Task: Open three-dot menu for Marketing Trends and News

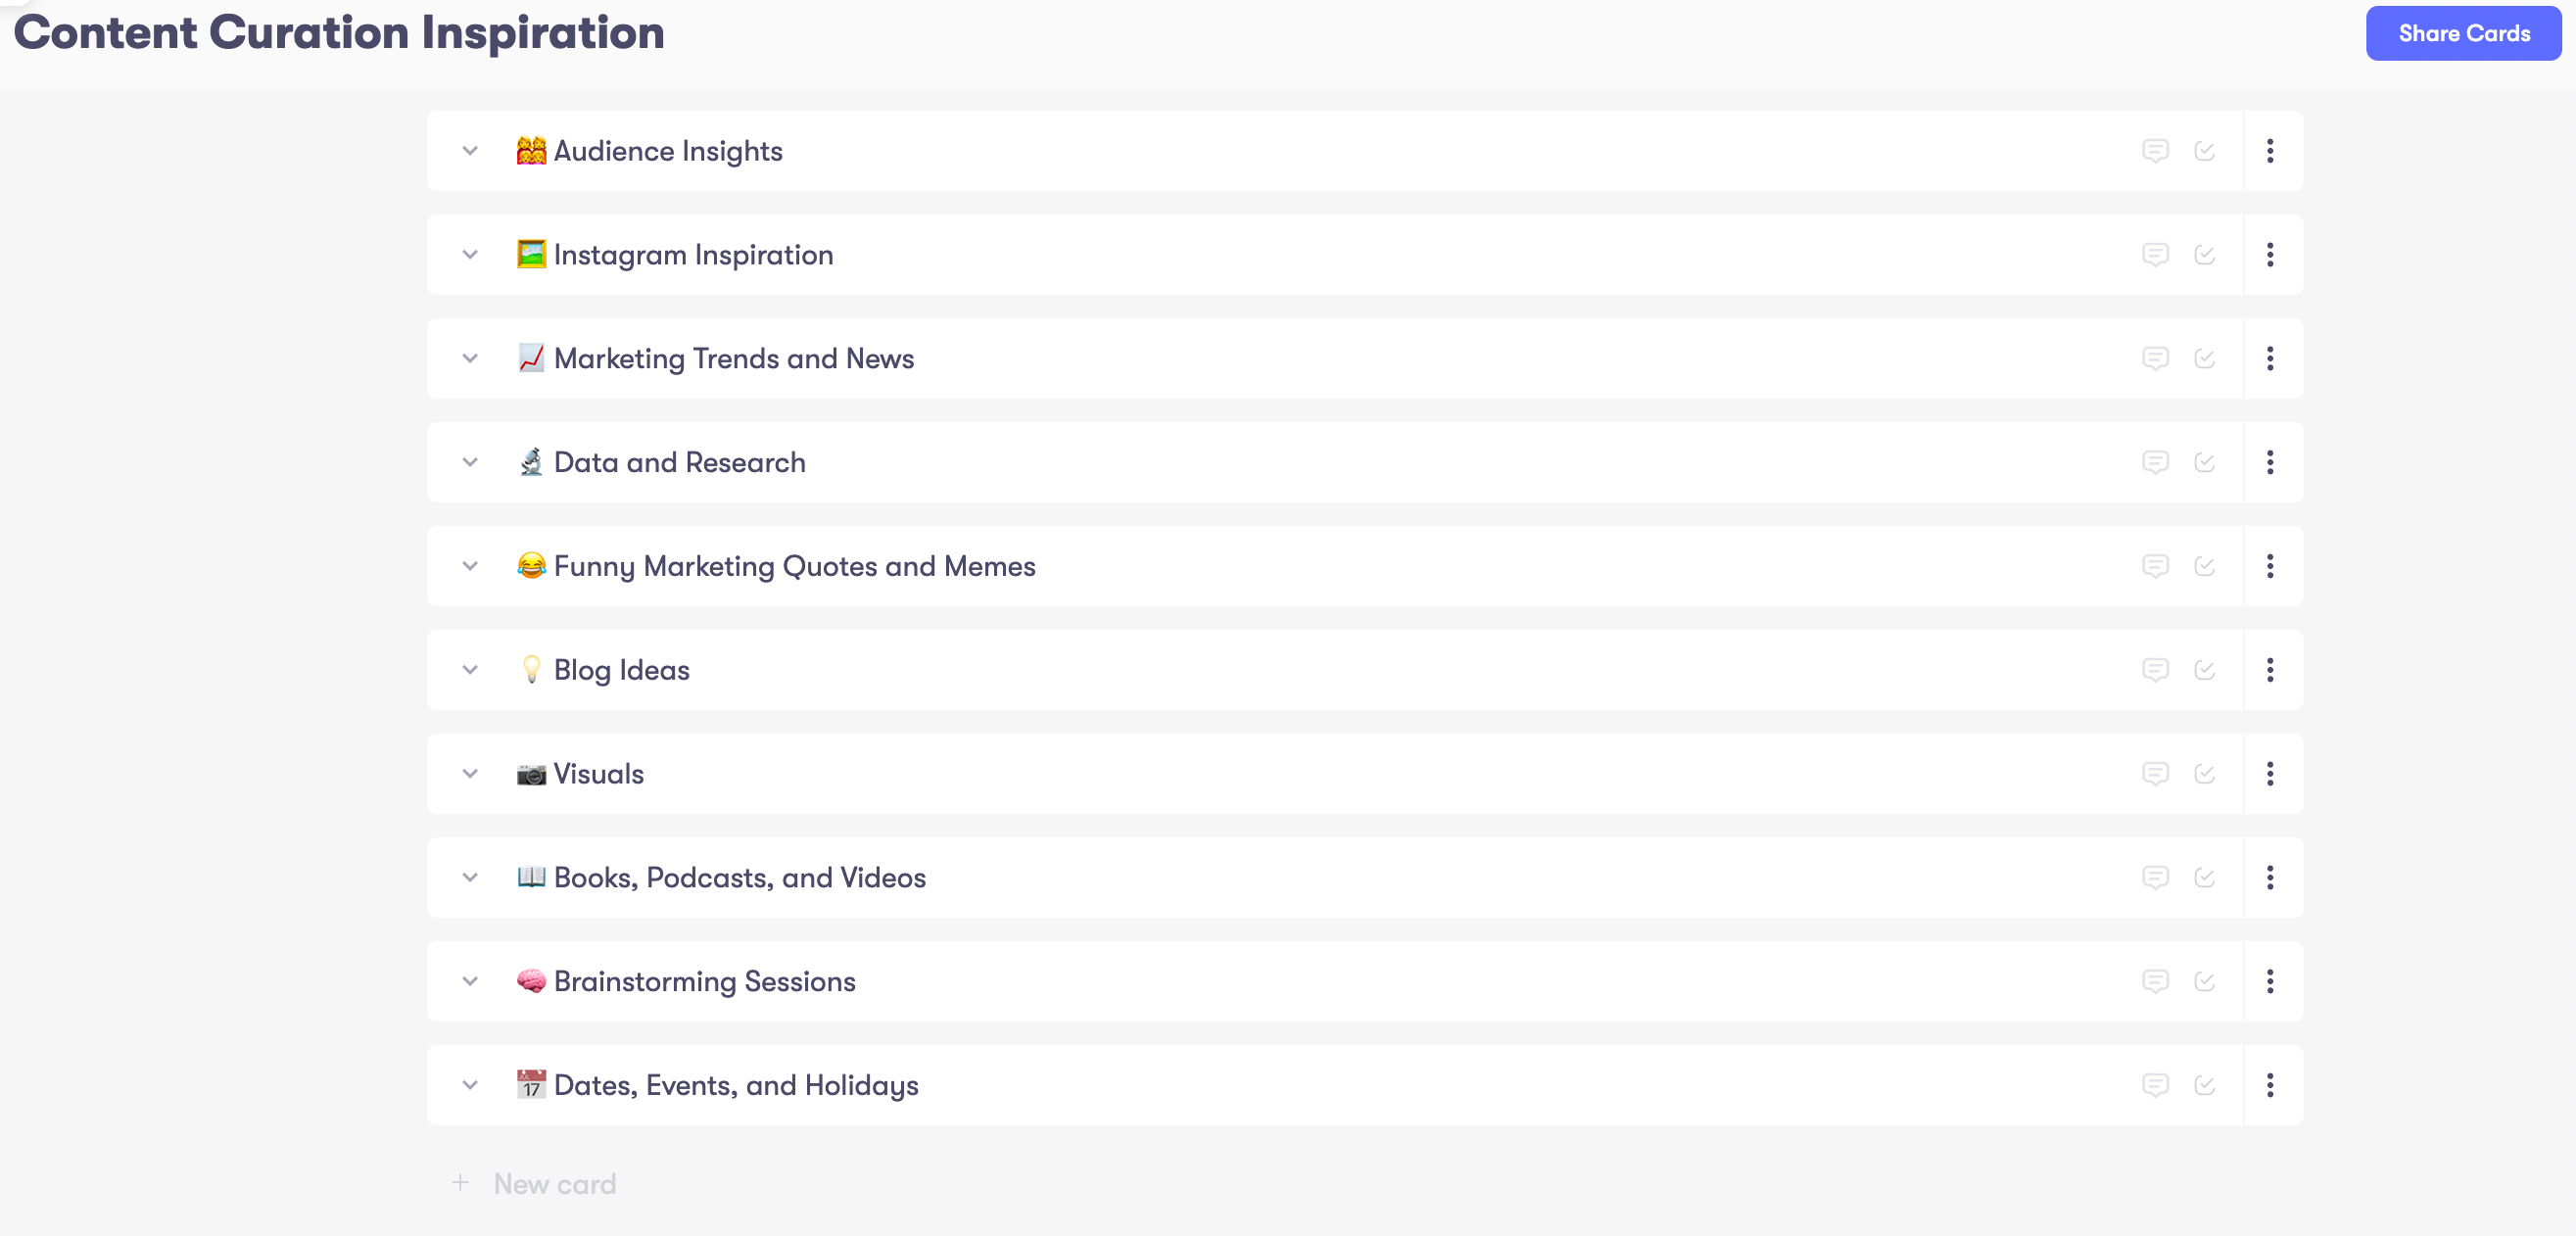Action: point(2270,358)
